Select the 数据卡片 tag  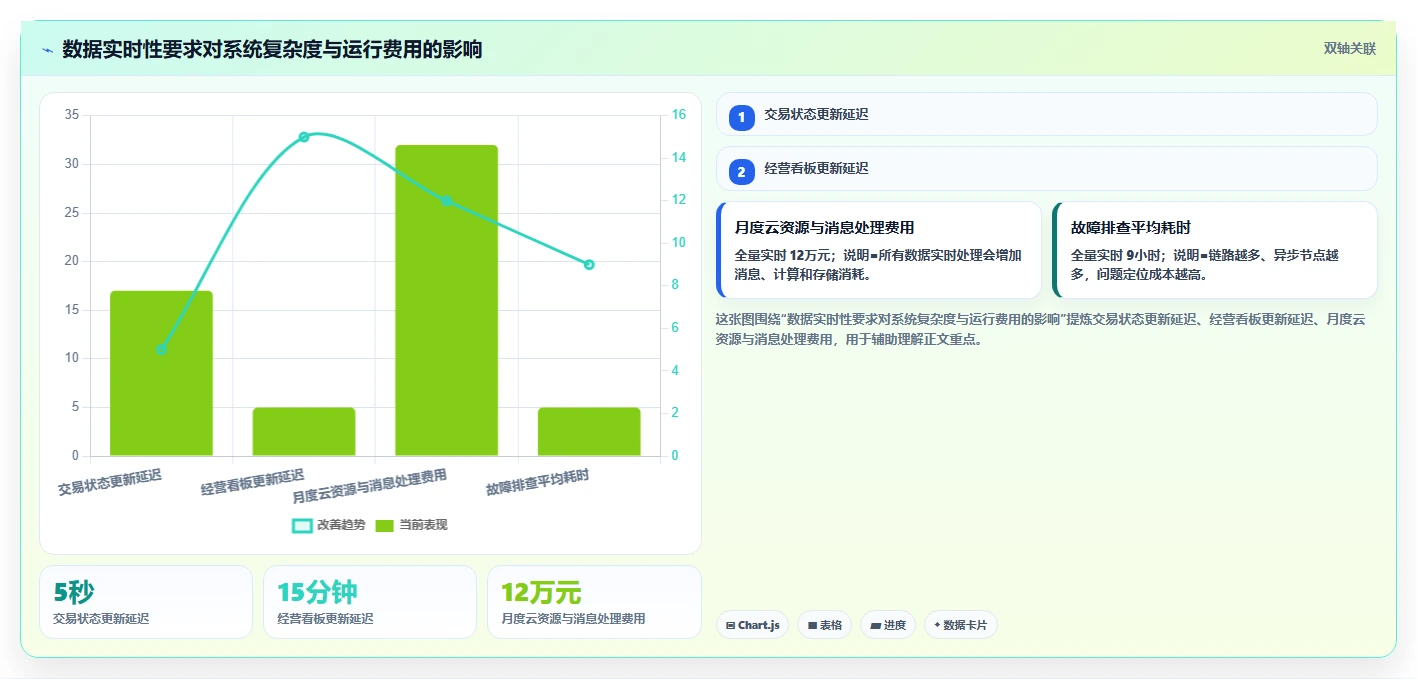click(960, 625)
